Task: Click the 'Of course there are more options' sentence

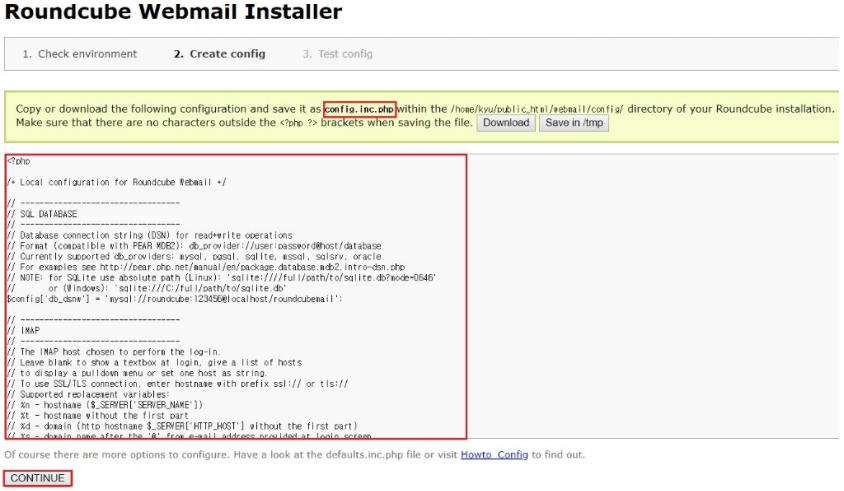Action: 294,454
